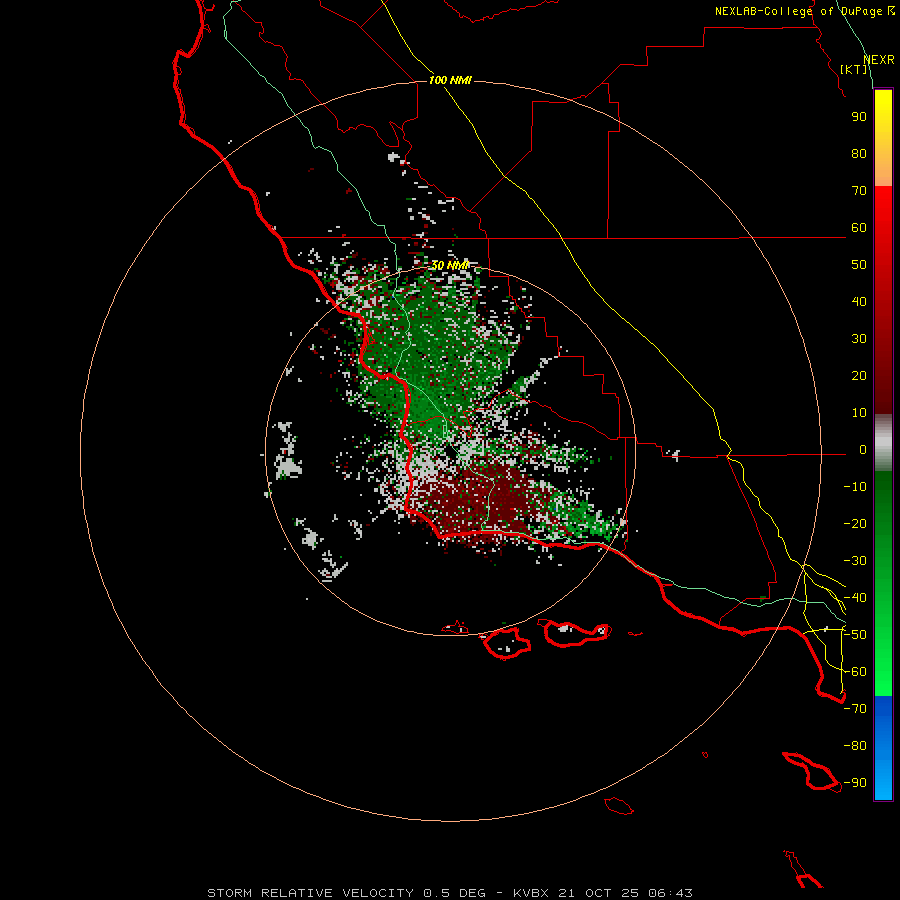The width and height of the screenshot is (900, 900).
Task: Click the 06:43 timestamp
Action: [670, 893]
